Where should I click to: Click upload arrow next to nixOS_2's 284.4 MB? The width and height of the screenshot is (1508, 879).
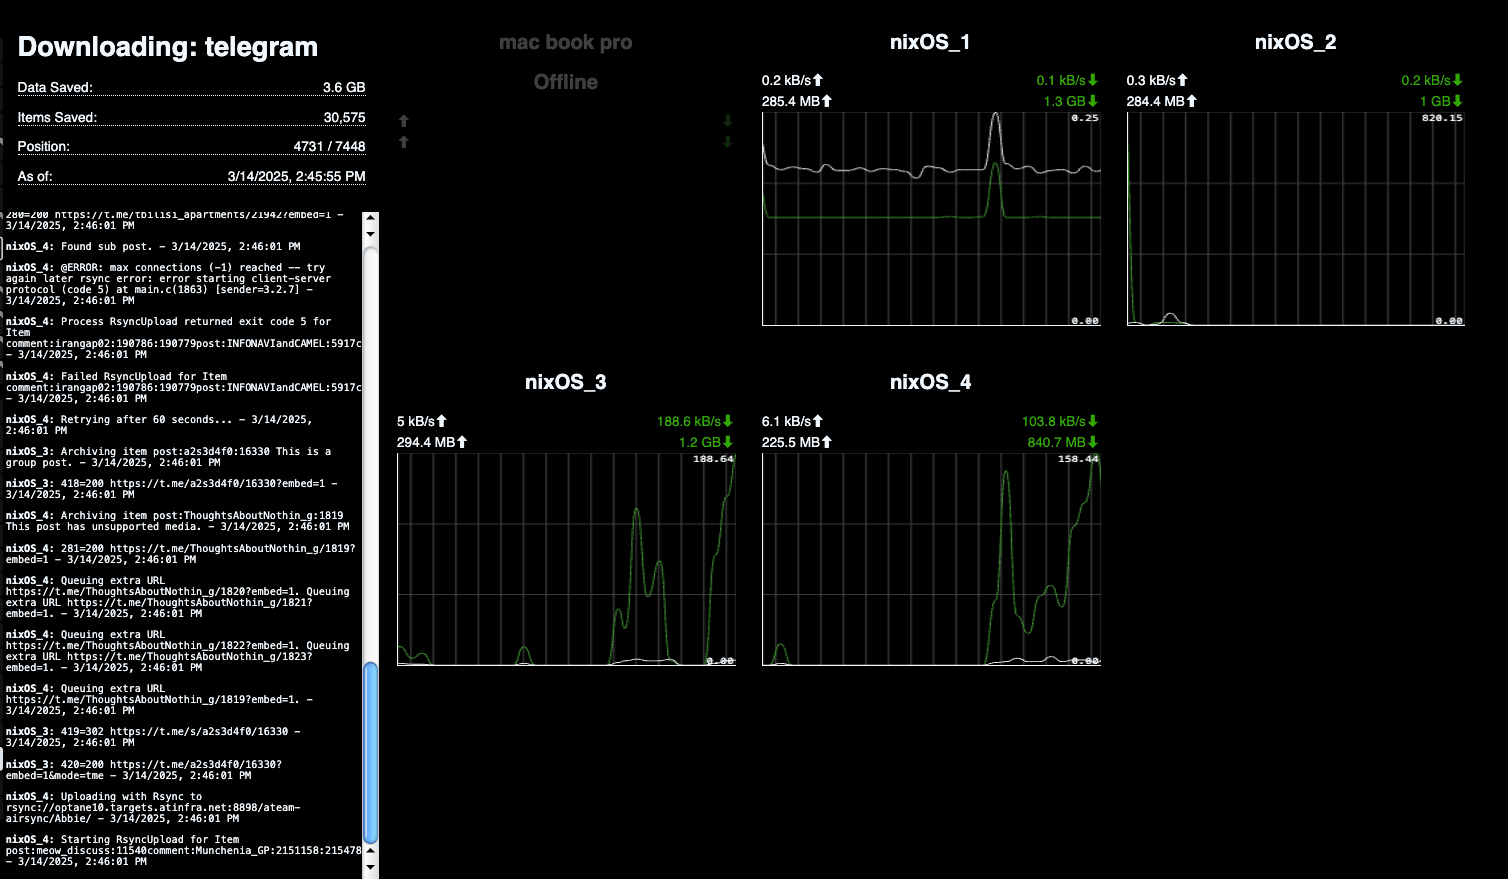[1191, 101]
